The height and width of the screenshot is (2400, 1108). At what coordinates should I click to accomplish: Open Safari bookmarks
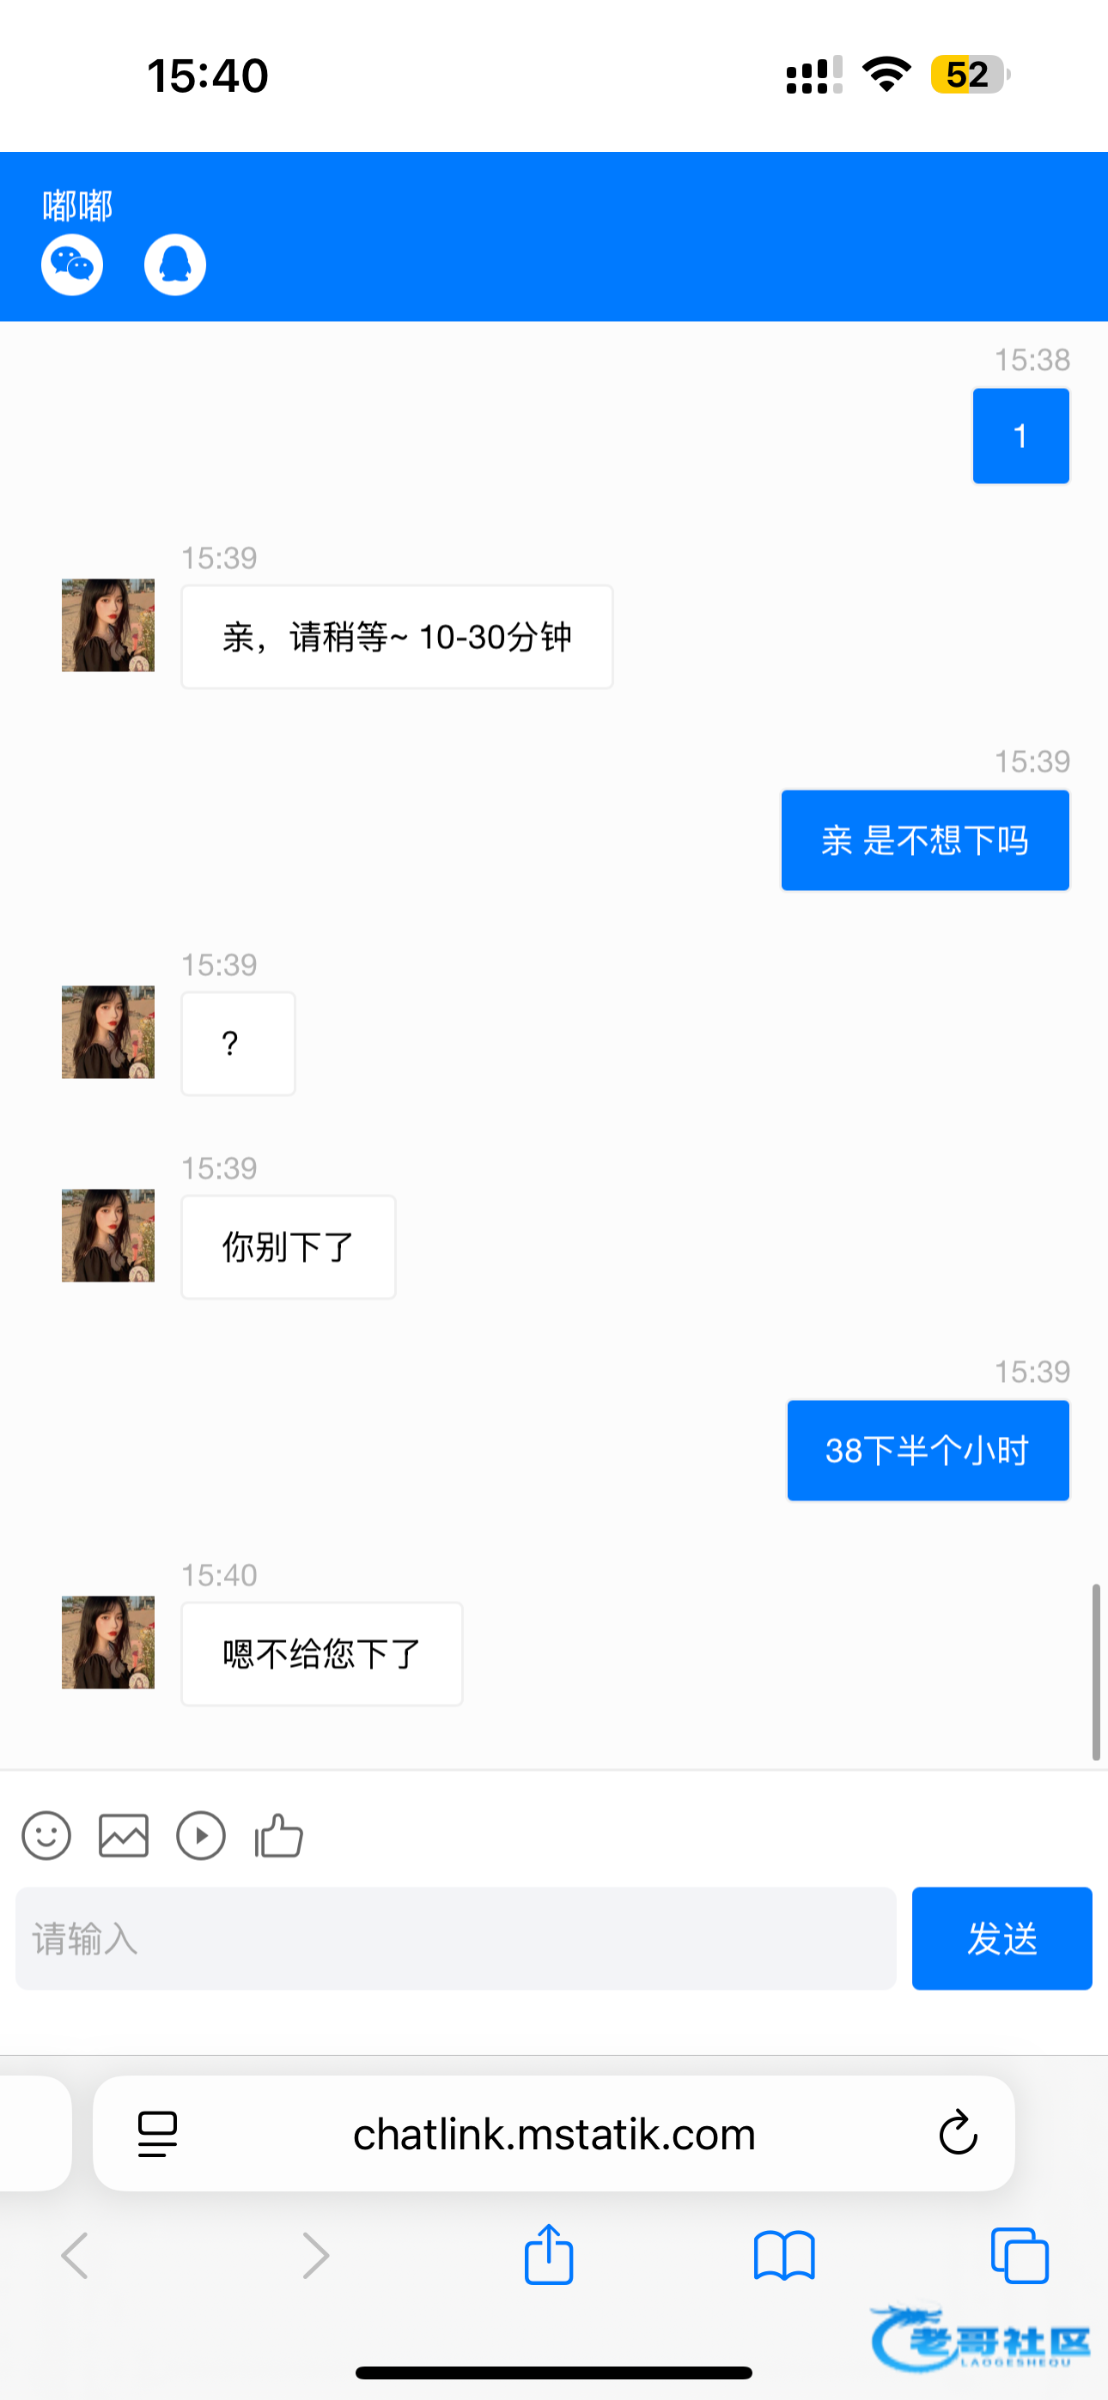point(784,2256)
